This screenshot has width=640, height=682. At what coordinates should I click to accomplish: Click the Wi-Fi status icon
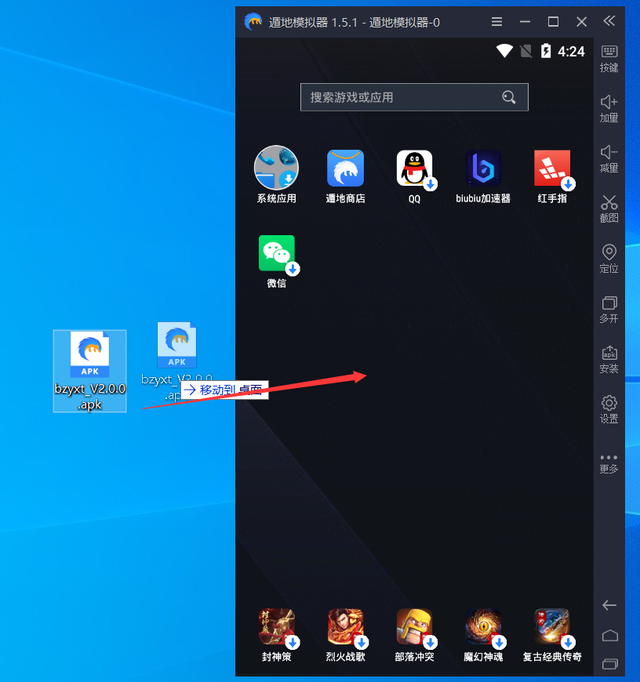[505, 51]
